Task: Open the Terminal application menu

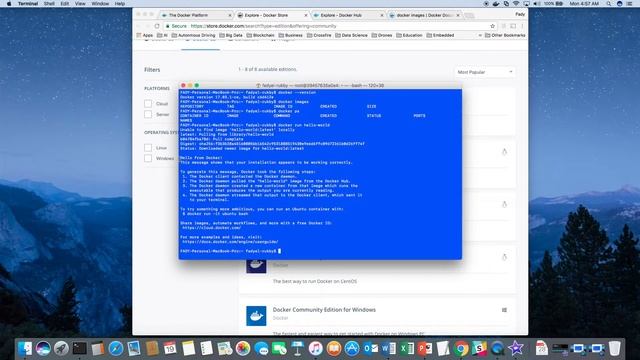Action: 28,4
